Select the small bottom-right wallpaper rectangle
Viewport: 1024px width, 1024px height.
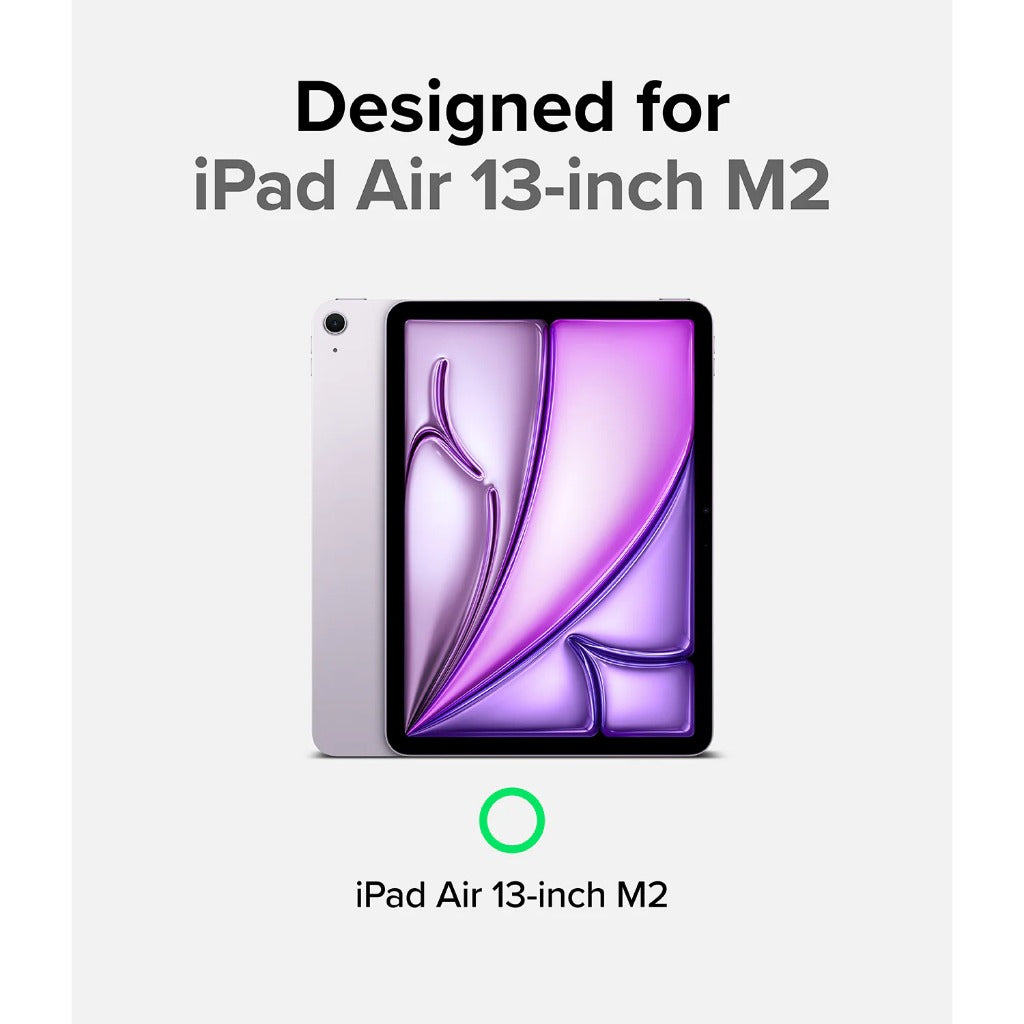point(647,697)
